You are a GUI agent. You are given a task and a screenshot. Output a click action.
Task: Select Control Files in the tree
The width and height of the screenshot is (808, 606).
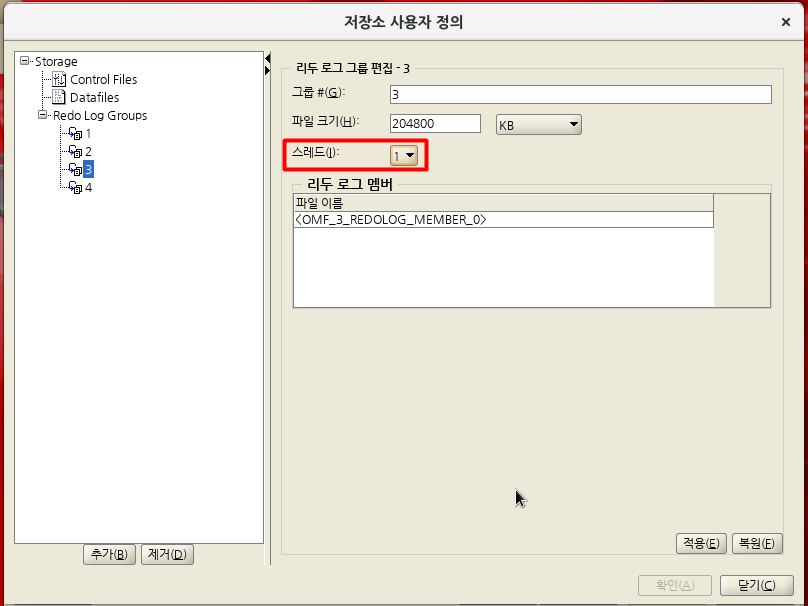(x=104, y=79)
